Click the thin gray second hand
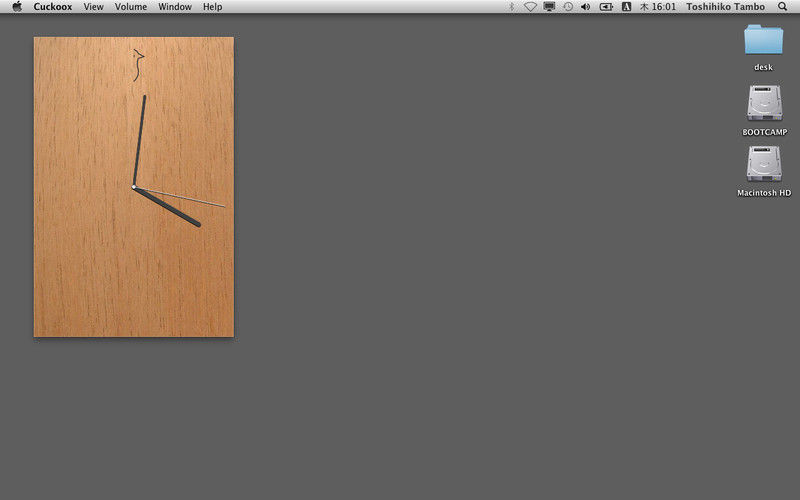 pos(179,197)
